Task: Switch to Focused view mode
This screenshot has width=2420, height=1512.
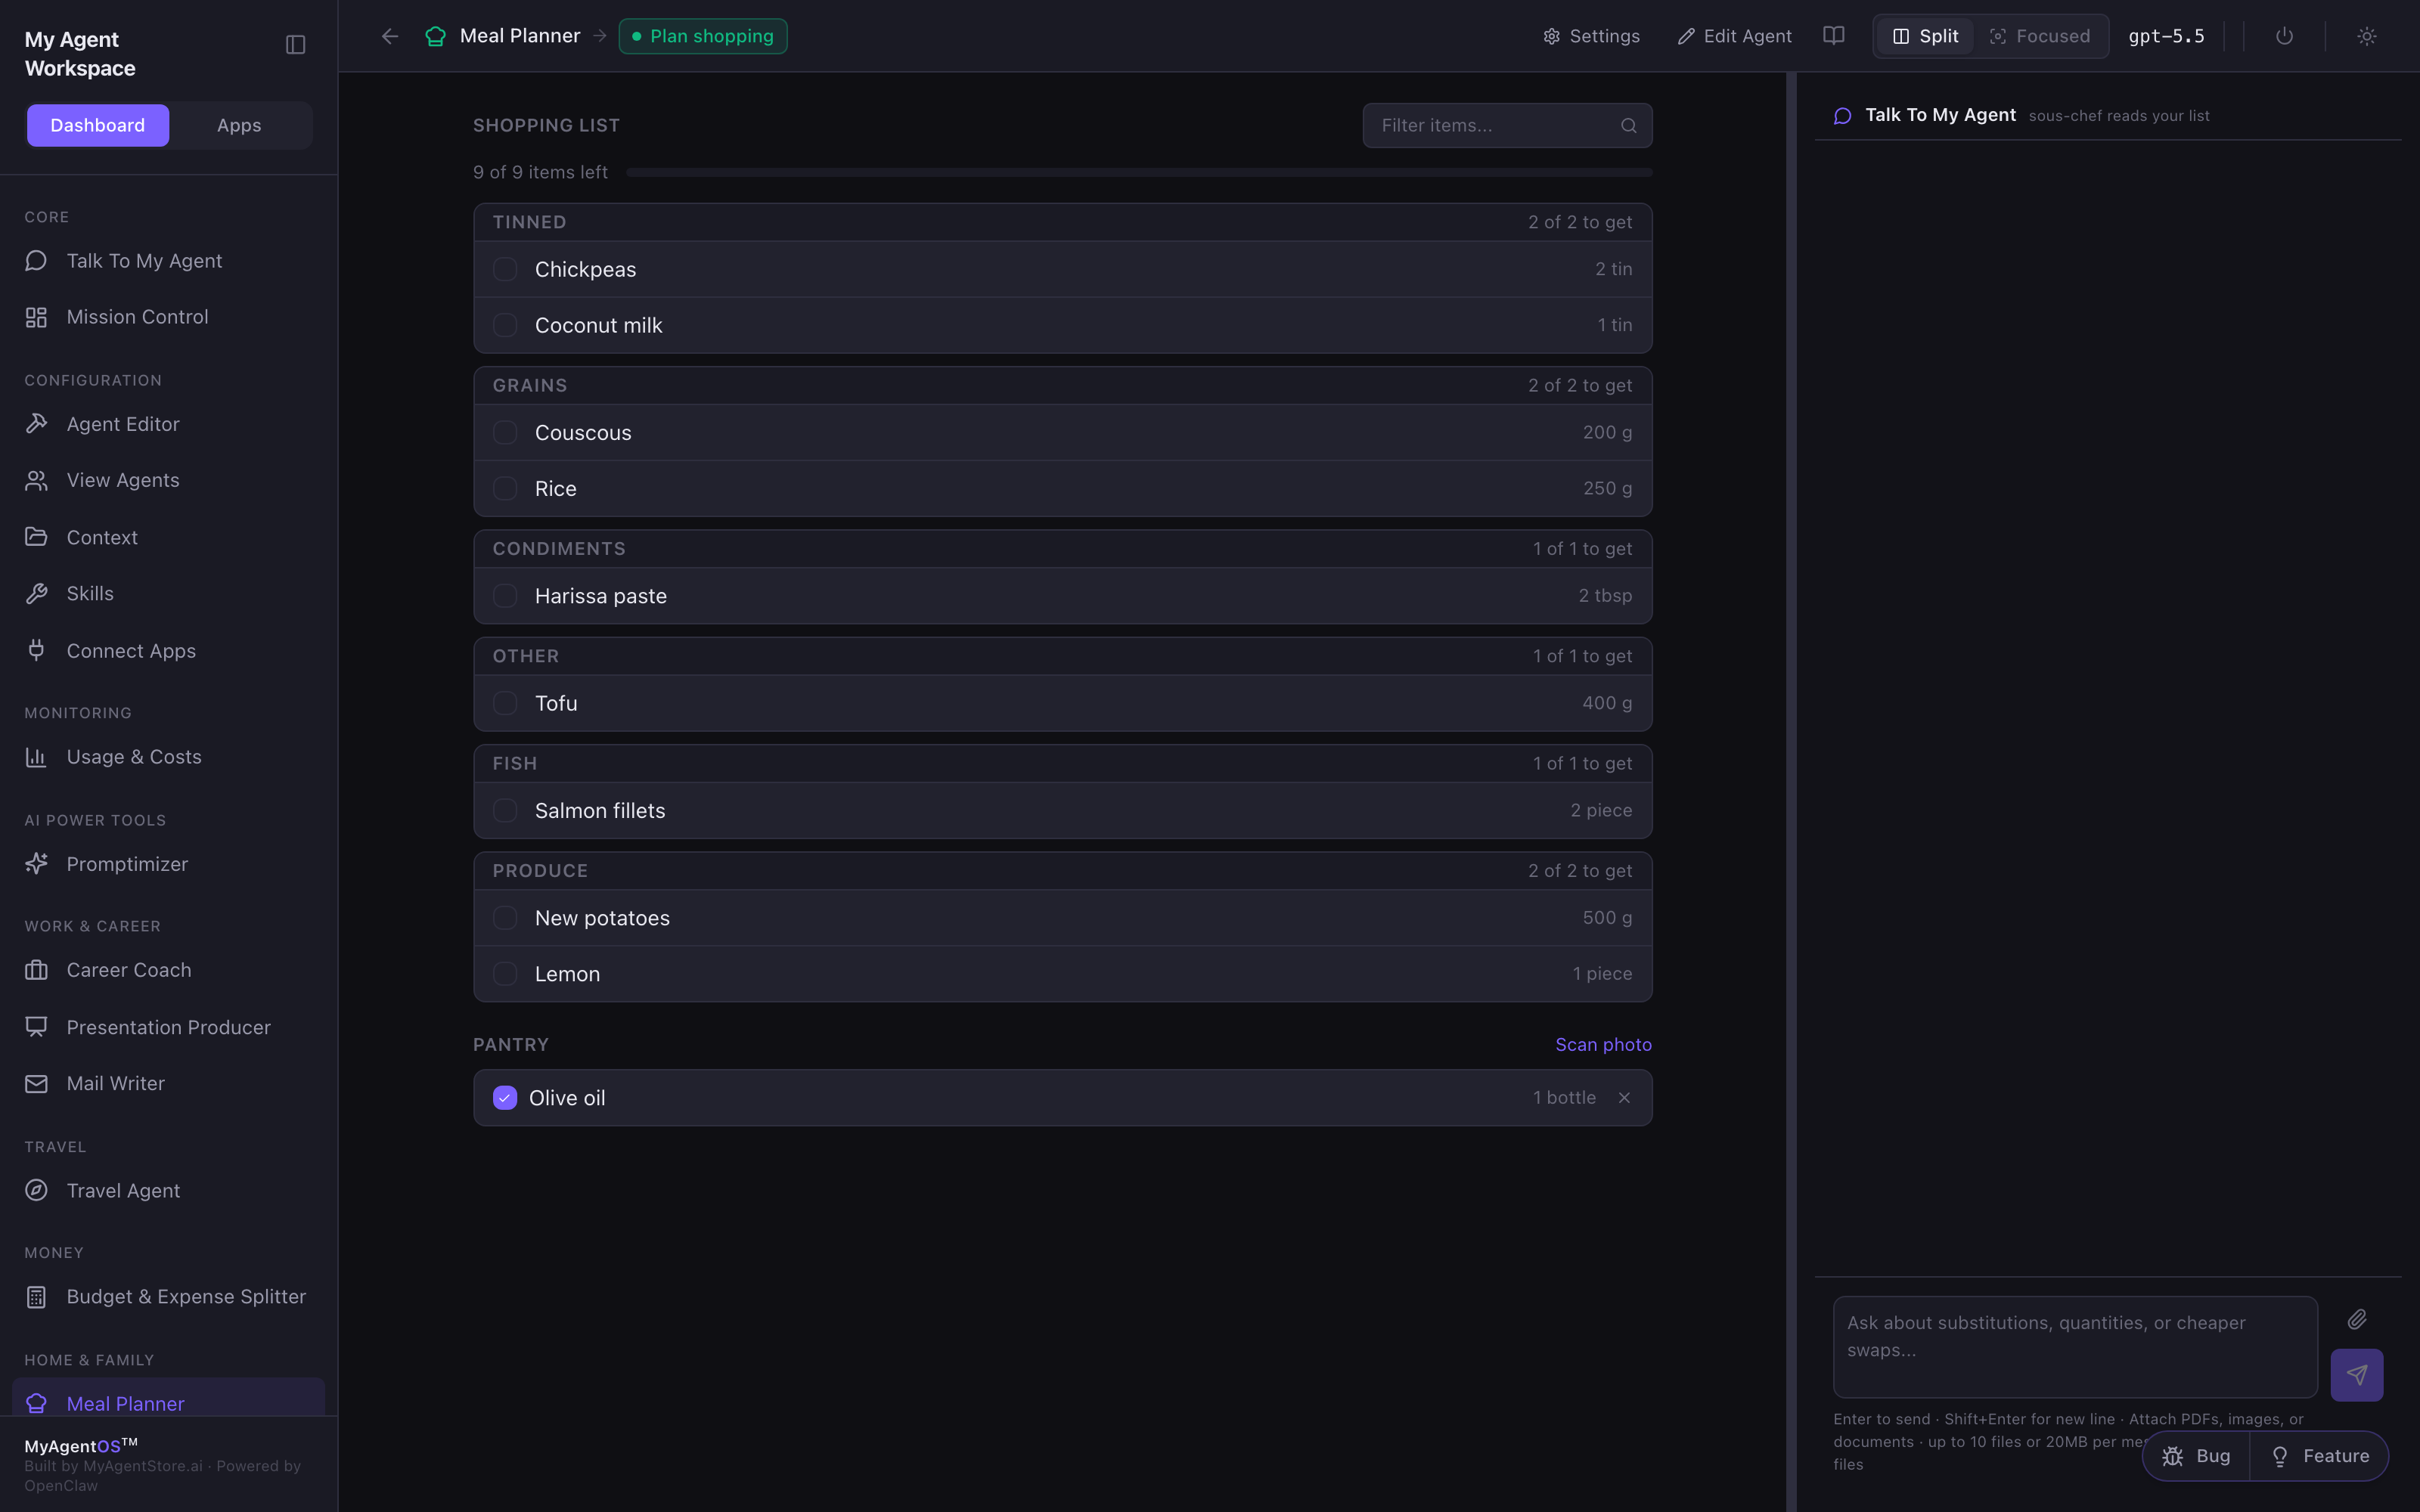Action: point(2039,36)
